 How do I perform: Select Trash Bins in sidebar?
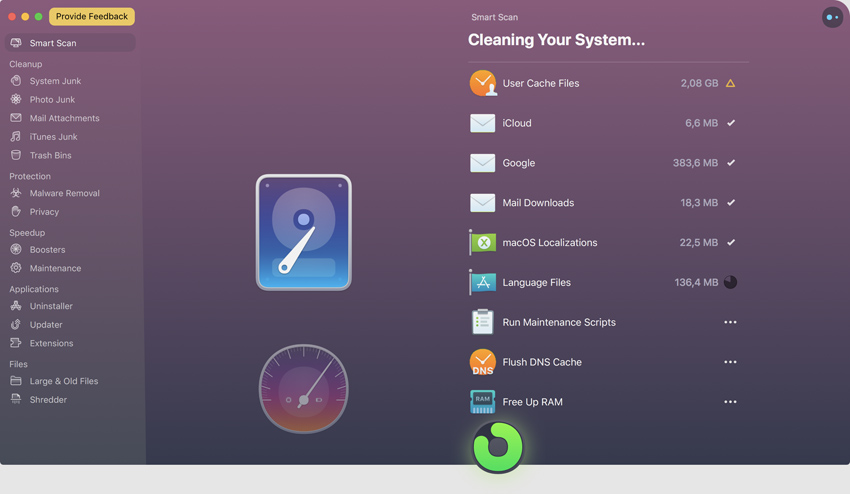50,156
